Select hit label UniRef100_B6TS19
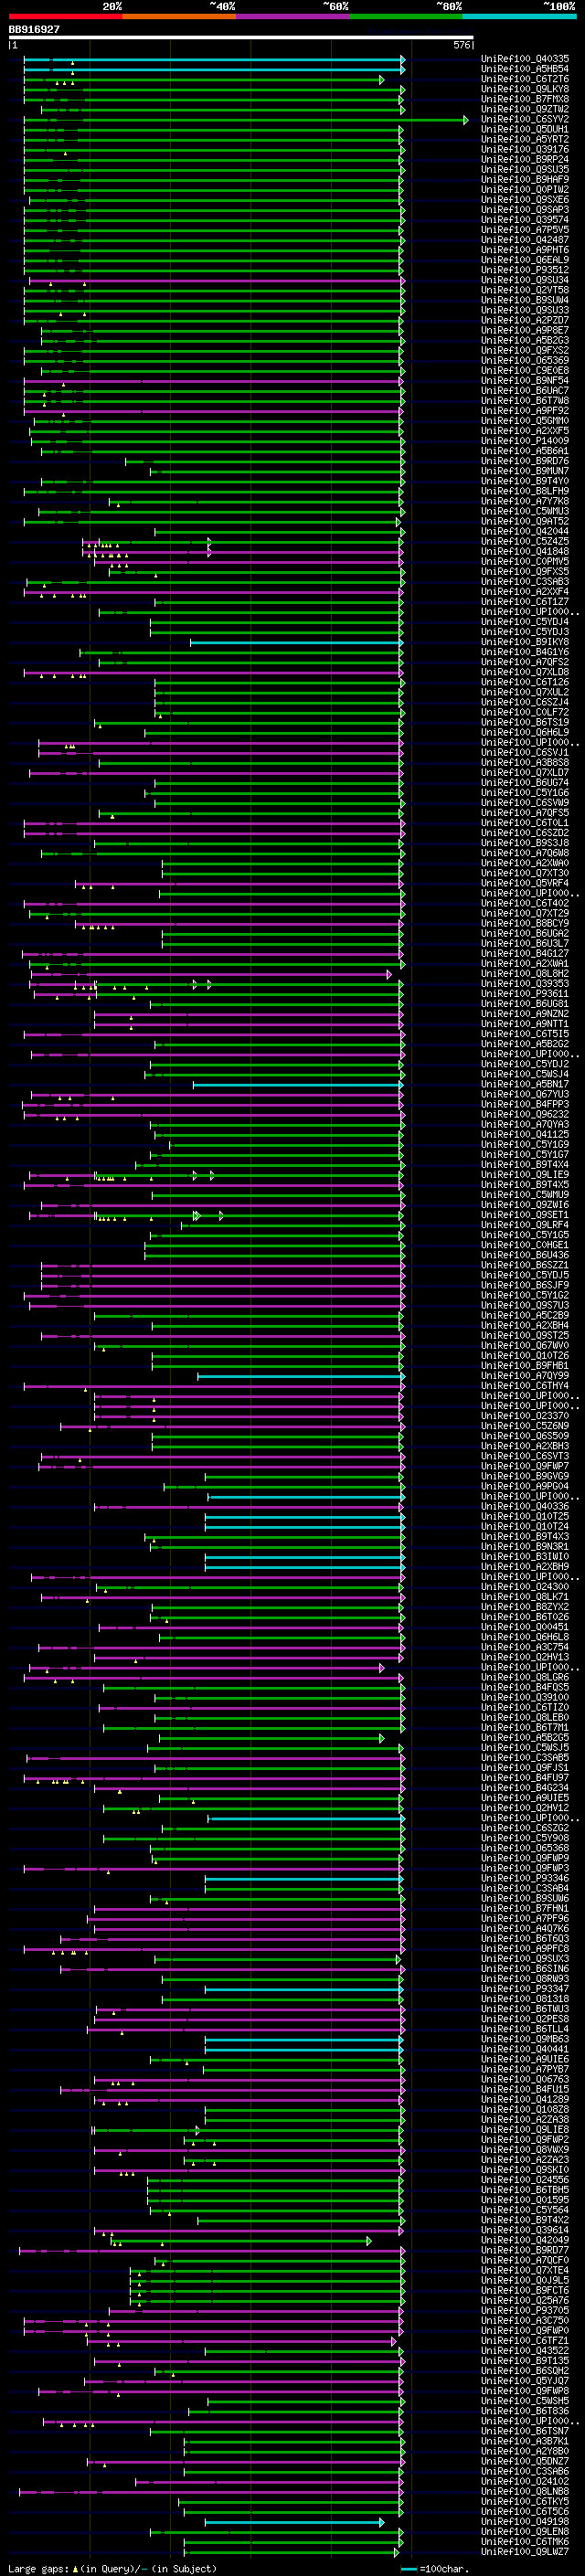585x2576 pixels. (x=525, y=722)
